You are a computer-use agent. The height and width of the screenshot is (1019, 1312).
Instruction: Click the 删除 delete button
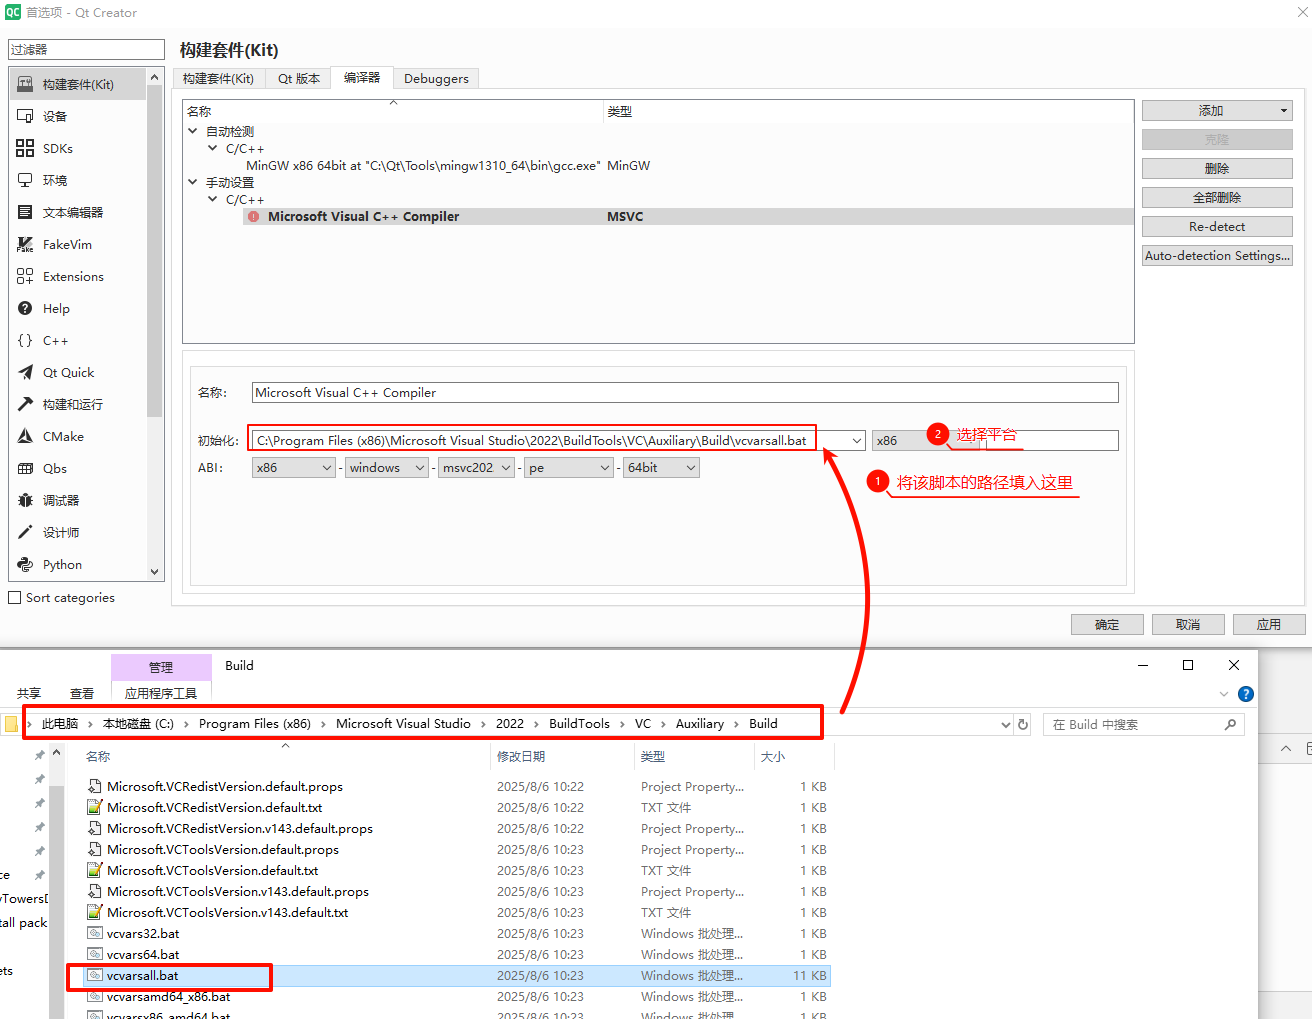[x=1217, y=169]
